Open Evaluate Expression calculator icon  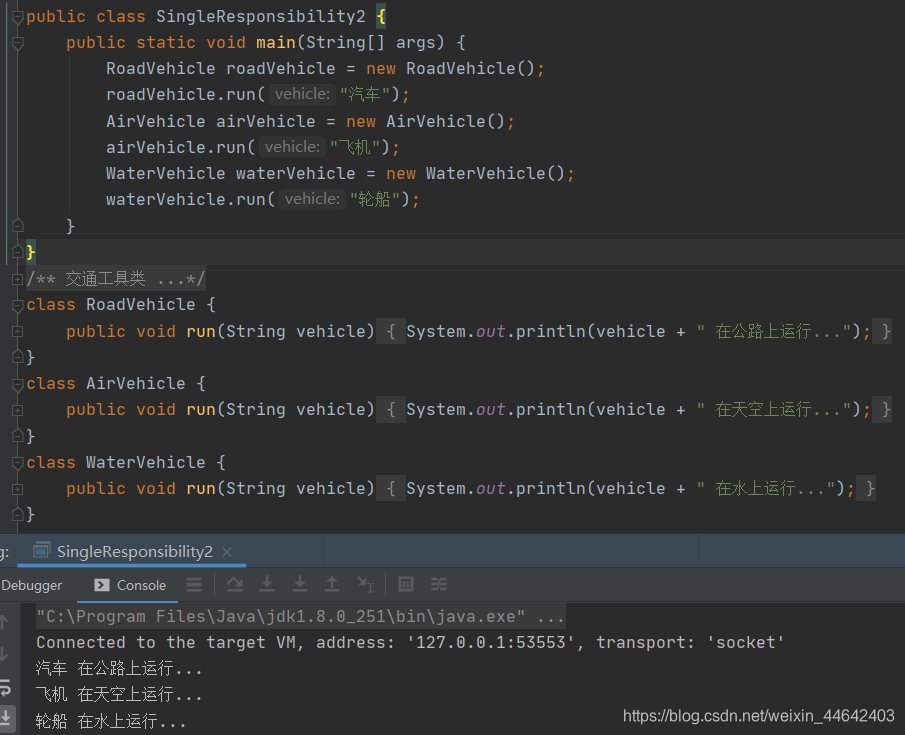coord(406,585)
